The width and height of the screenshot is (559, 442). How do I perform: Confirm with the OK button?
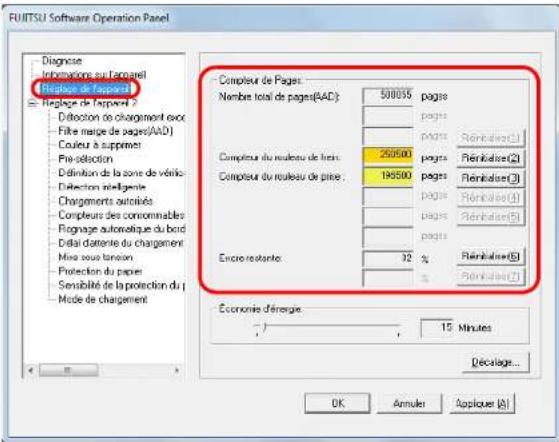[337, 403]
